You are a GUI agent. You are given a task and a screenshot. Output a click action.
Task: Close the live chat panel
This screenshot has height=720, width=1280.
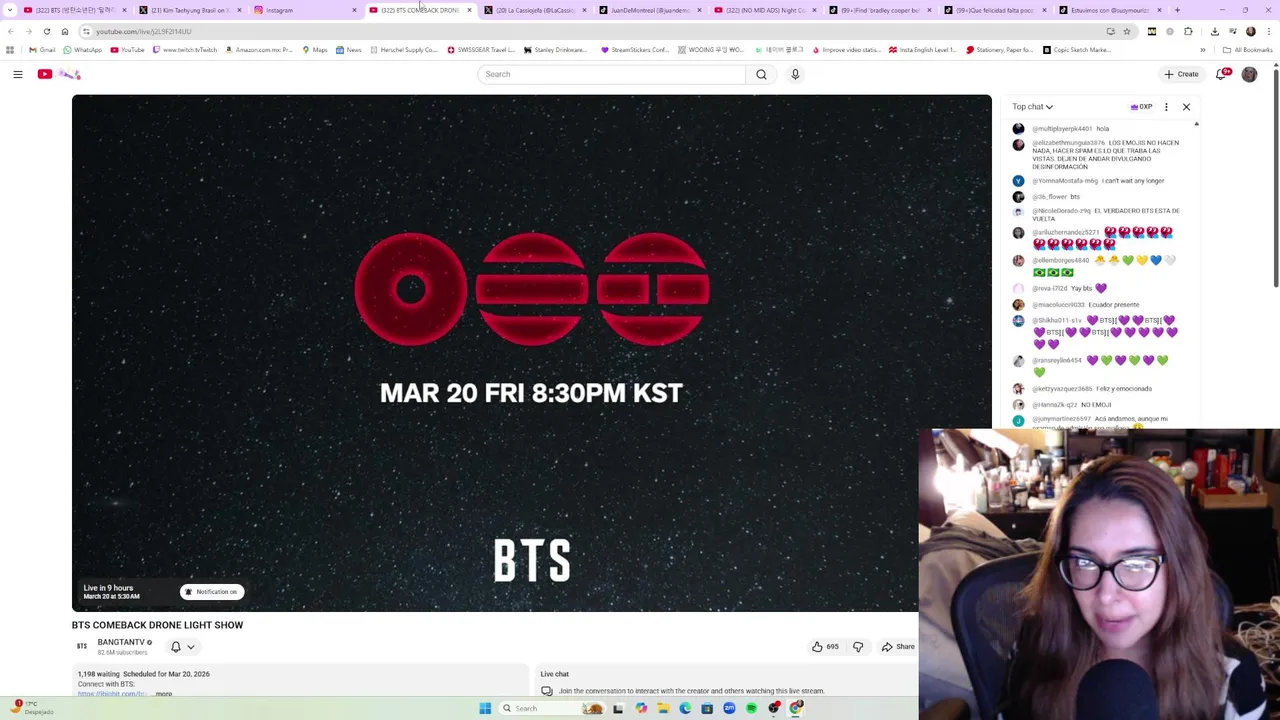coord(1186,107)
